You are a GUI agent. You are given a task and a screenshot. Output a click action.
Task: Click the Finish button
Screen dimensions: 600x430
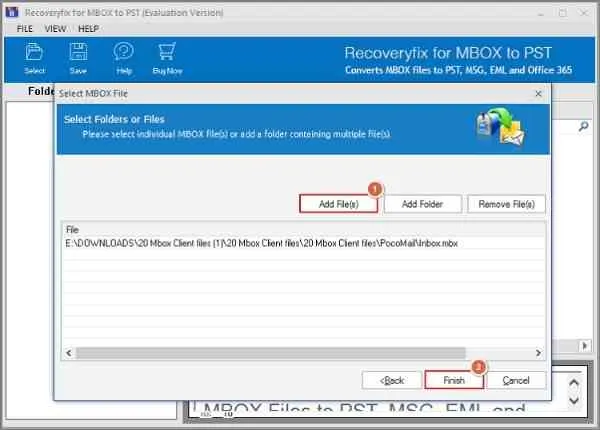click(x=454, y=380)
